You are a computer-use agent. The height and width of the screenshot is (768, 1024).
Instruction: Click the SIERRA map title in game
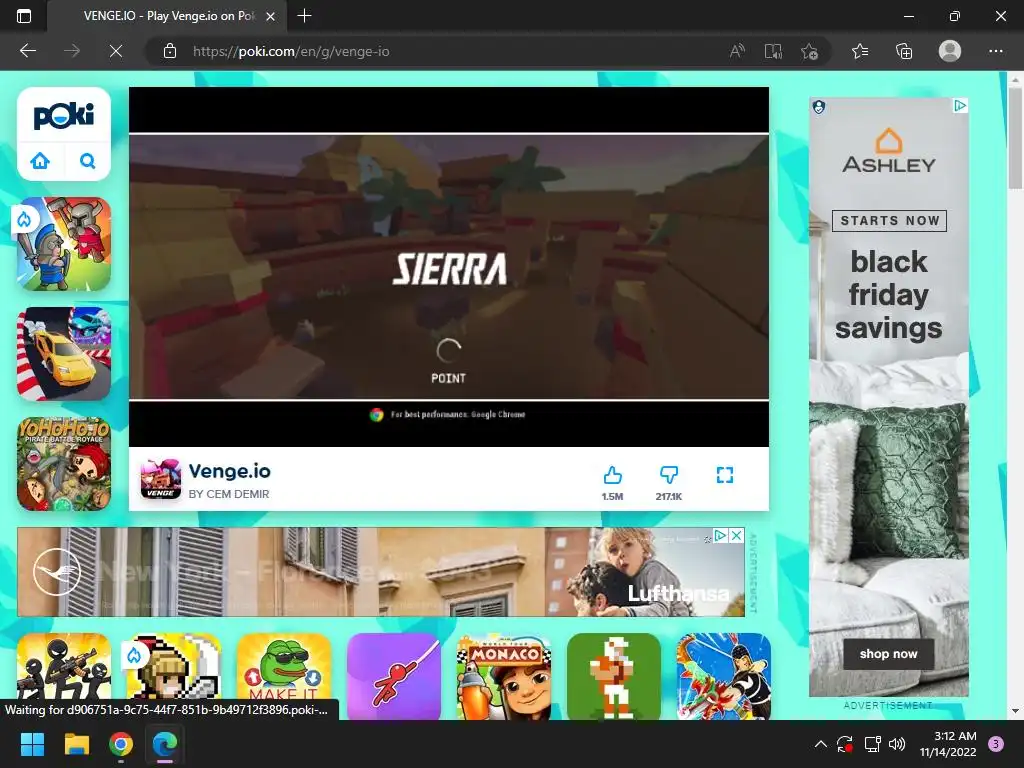[x=449, y=269]
